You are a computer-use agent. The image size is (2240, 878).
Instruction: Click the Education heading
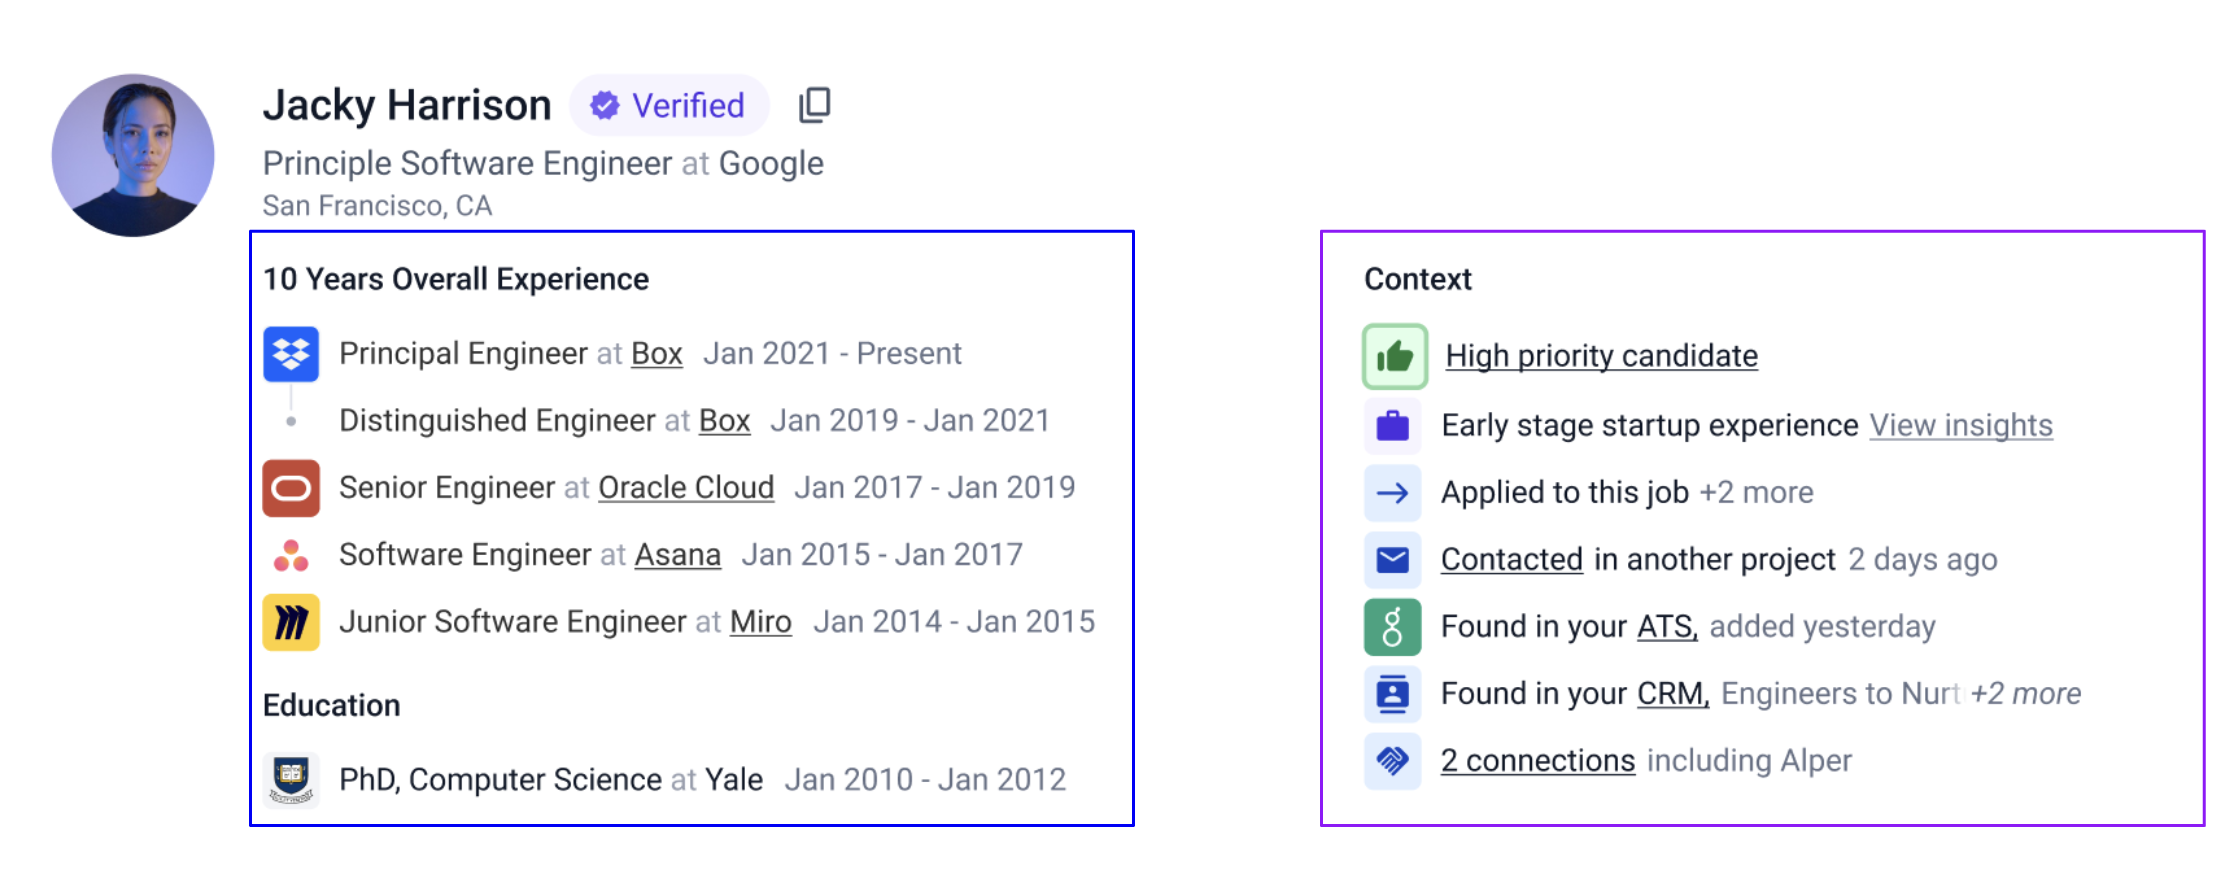pos(331,706)
